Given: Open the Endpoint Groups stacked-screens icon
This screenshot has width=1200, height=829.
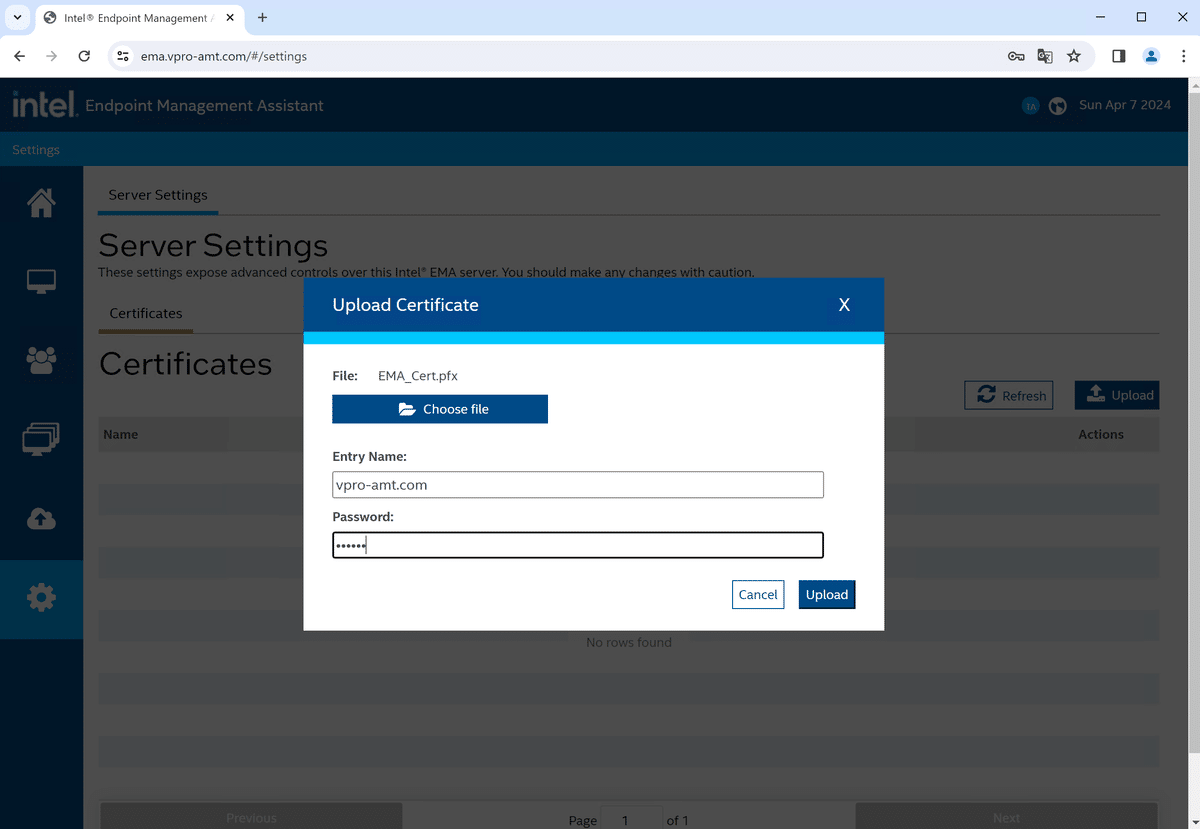Looking at the screenshot, I should click(x=41, y=439).
